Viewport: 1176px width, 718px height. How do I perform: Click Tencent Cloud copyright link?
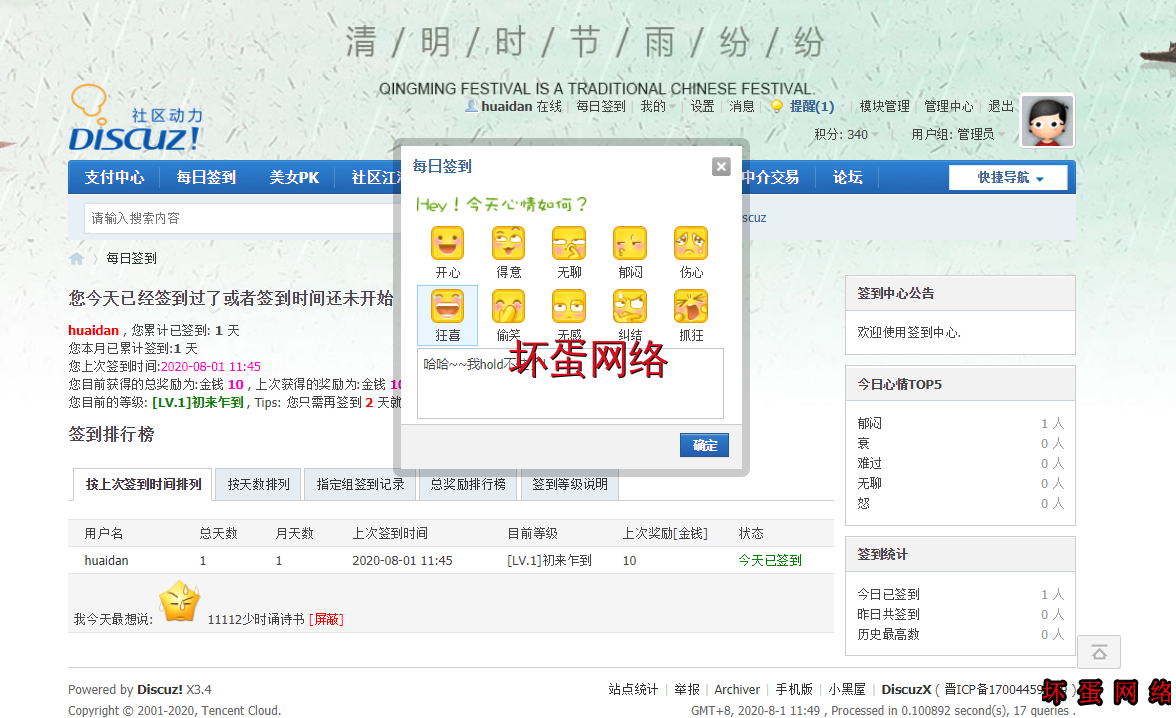pos(241,710)
